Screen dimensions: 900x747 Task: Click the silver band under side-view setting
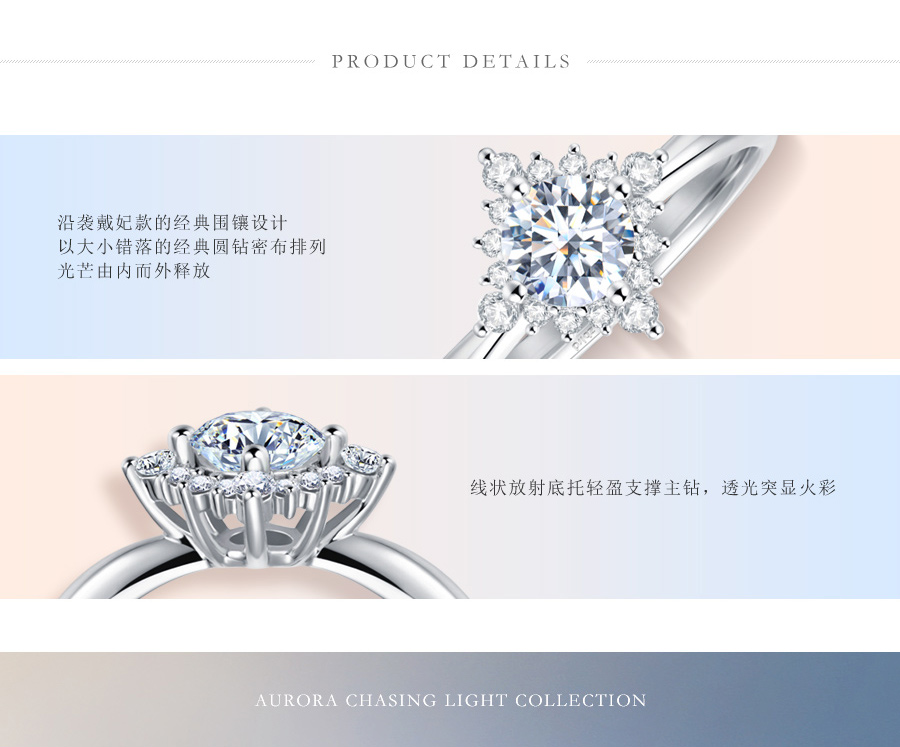point(264,568)
